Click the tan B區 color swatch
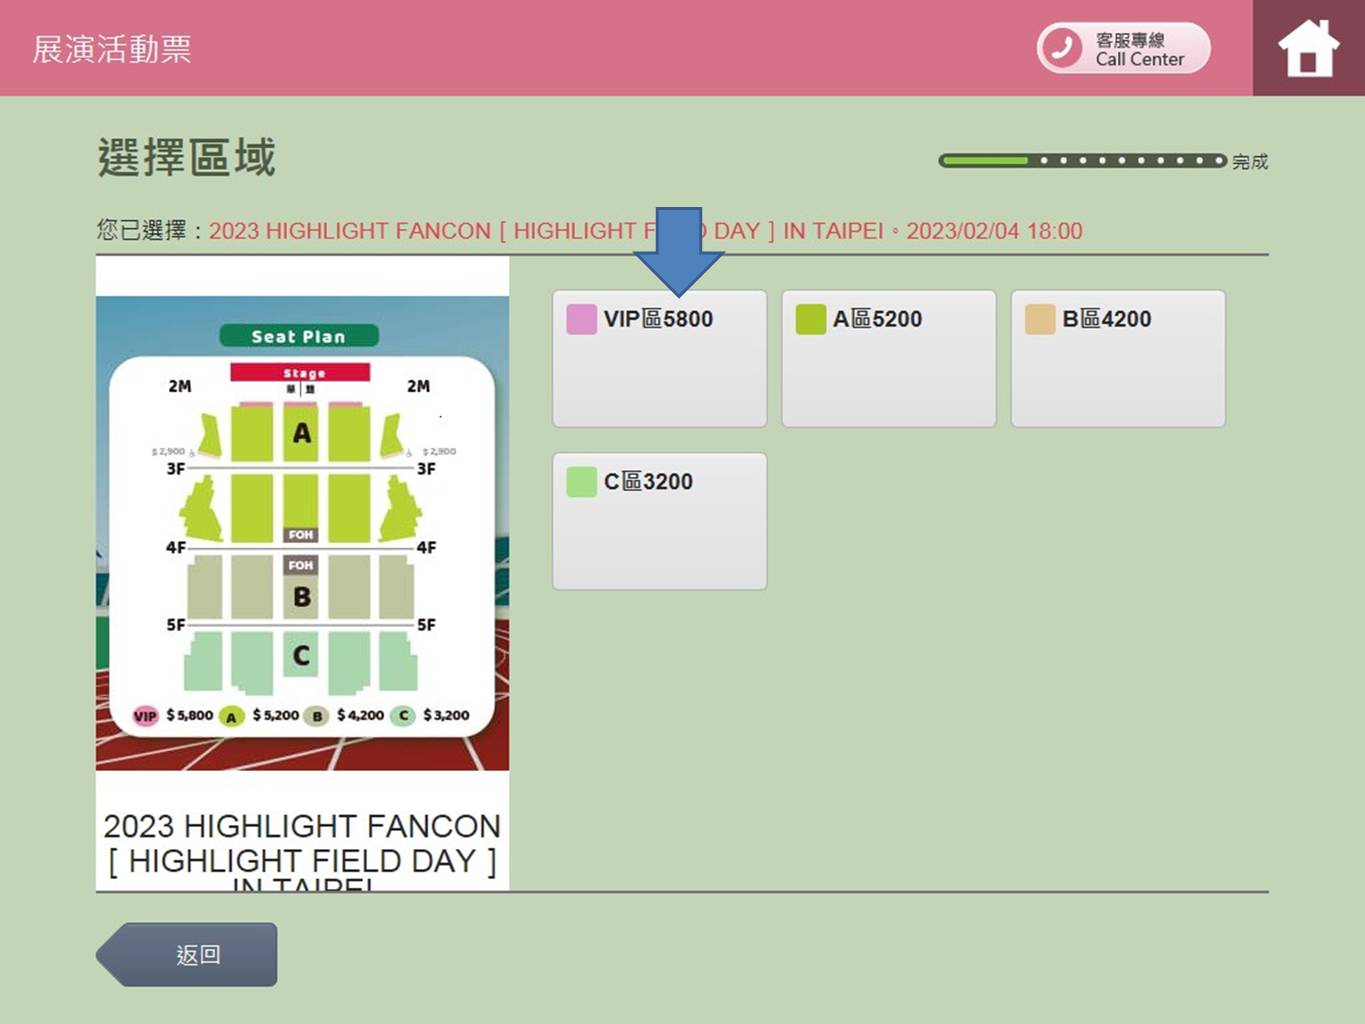The height and width of the screenshot is (1024, 1365). [1040, 319]
